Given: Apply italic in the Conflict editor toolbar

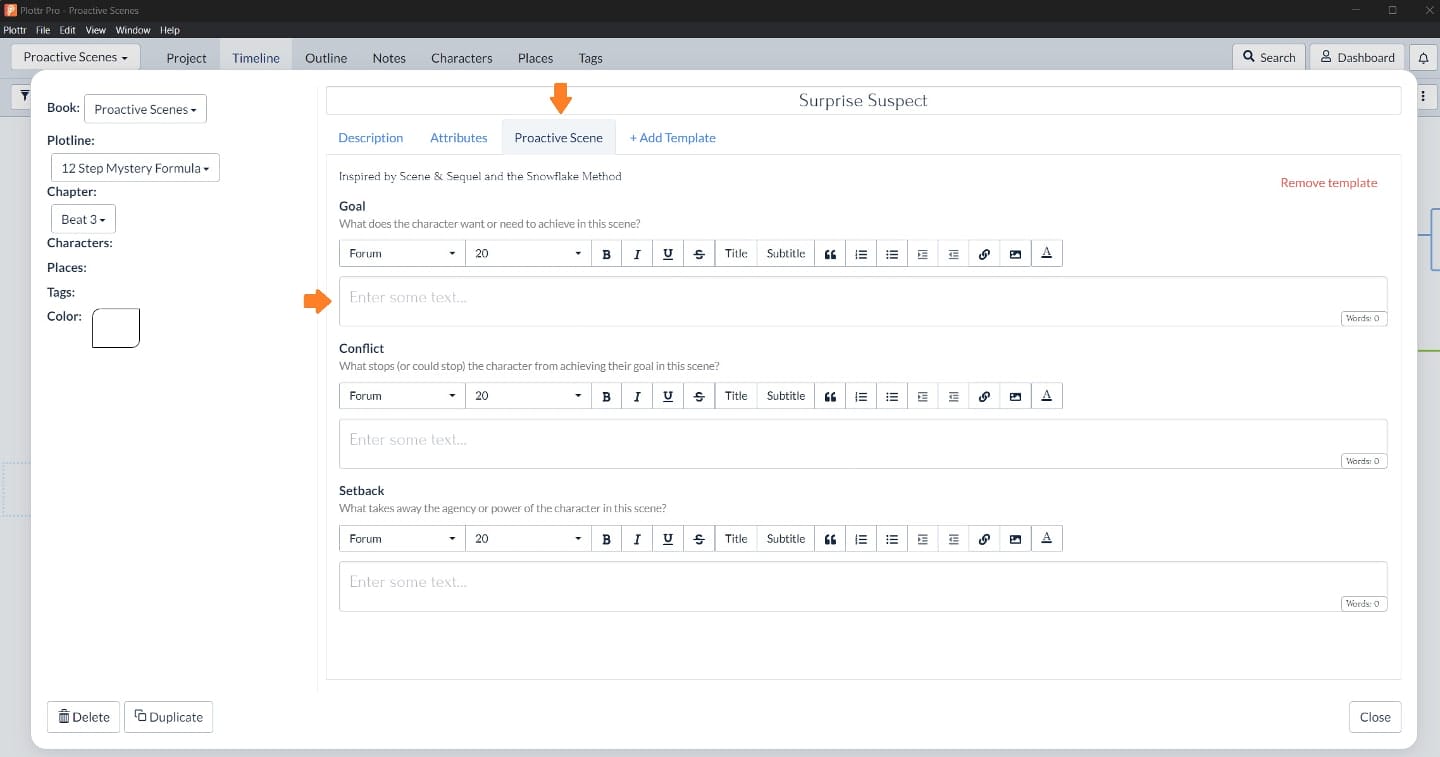Looking at the screenshot, I should click(x=637, y=397).
